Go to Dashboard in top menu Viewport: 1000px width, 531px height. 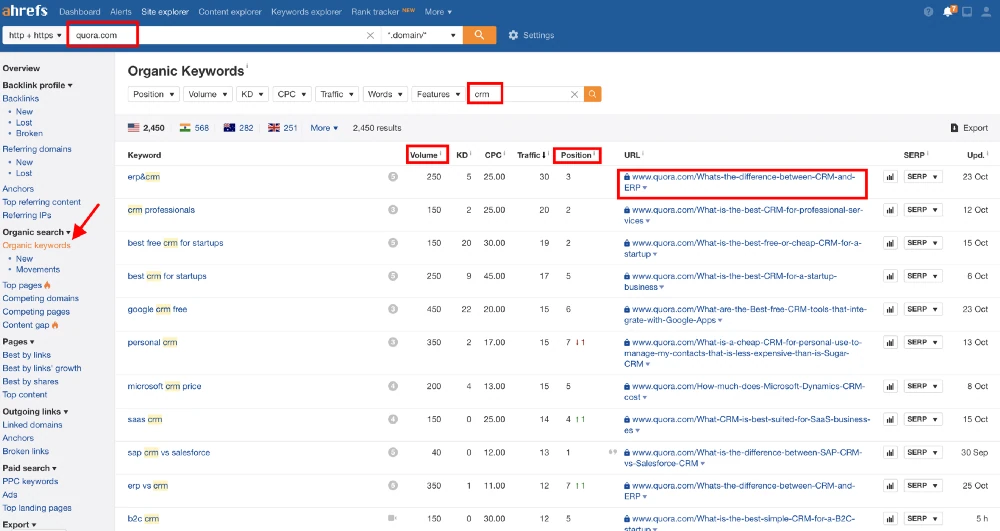coord(80,11)
